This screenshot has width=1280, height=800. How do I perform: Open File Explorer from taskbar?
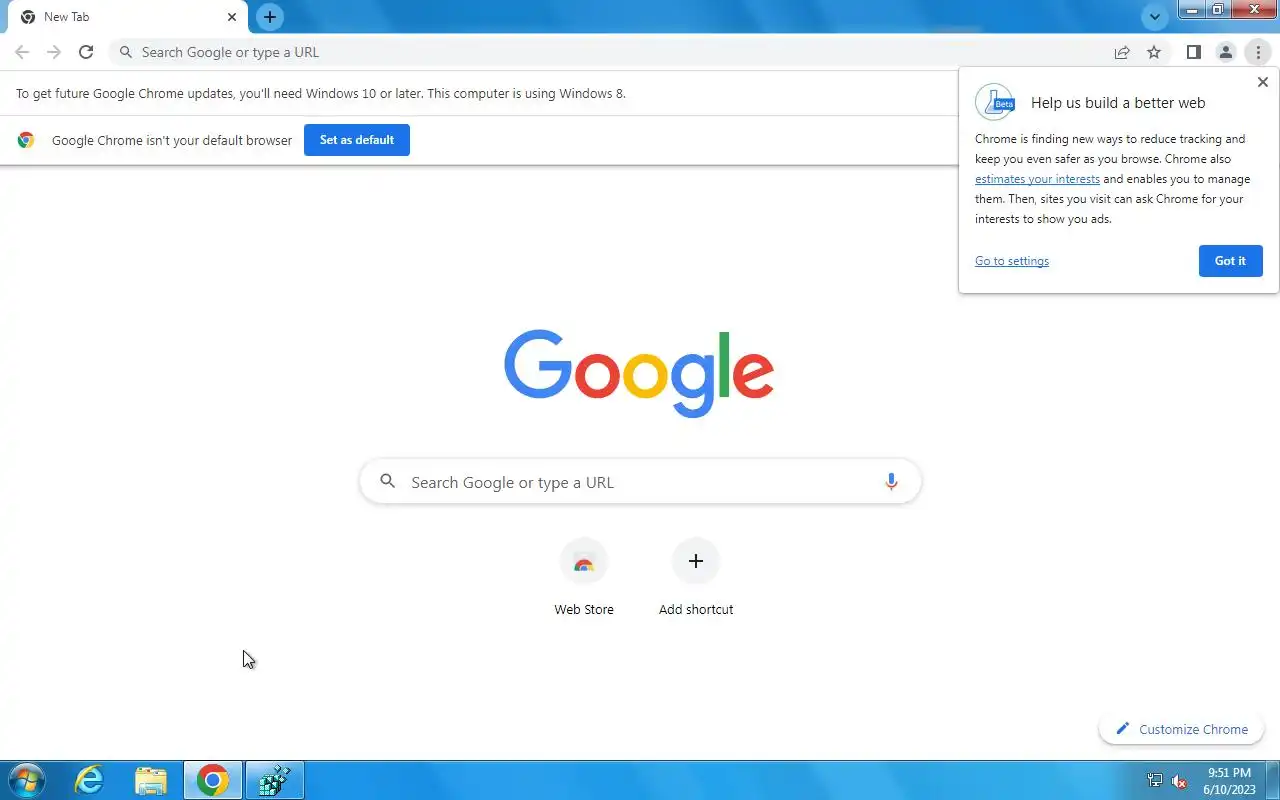pyautogui.click(x=151, y=780)
